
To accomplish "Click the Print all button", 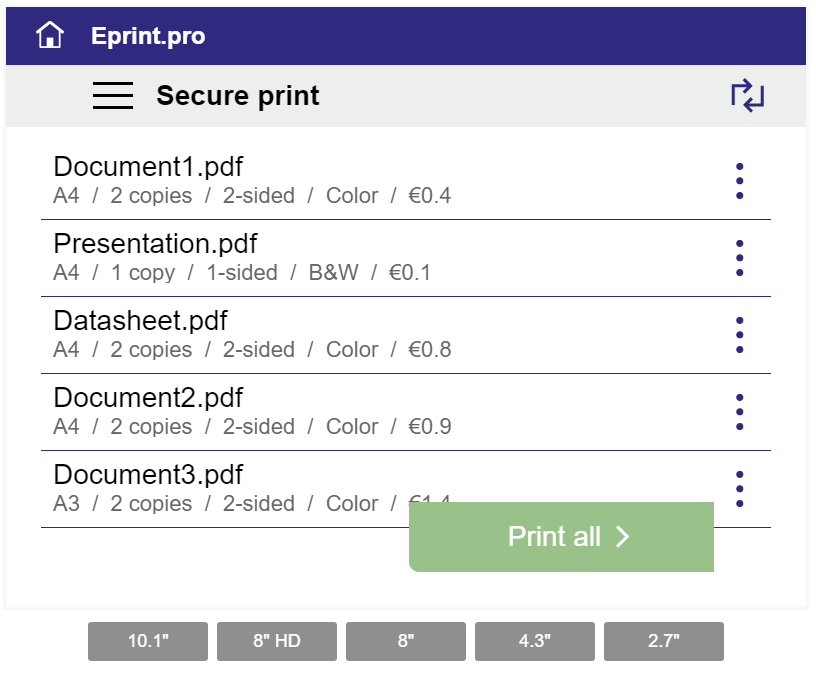I will [562, 537].
